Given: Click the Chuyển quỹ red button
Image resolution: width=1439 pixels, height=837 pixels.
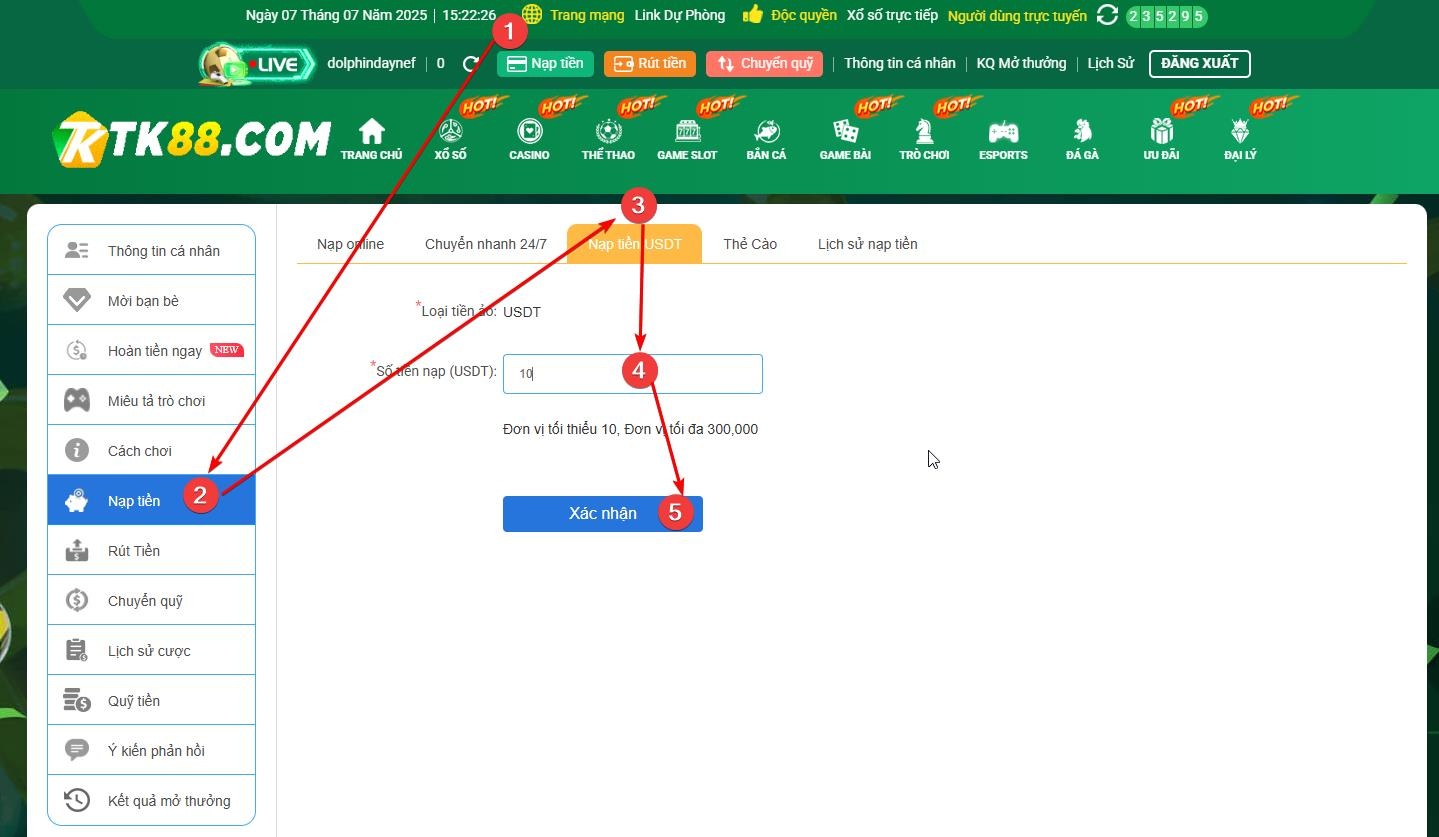Looking at the screenshot, I should tap(765, 64).
